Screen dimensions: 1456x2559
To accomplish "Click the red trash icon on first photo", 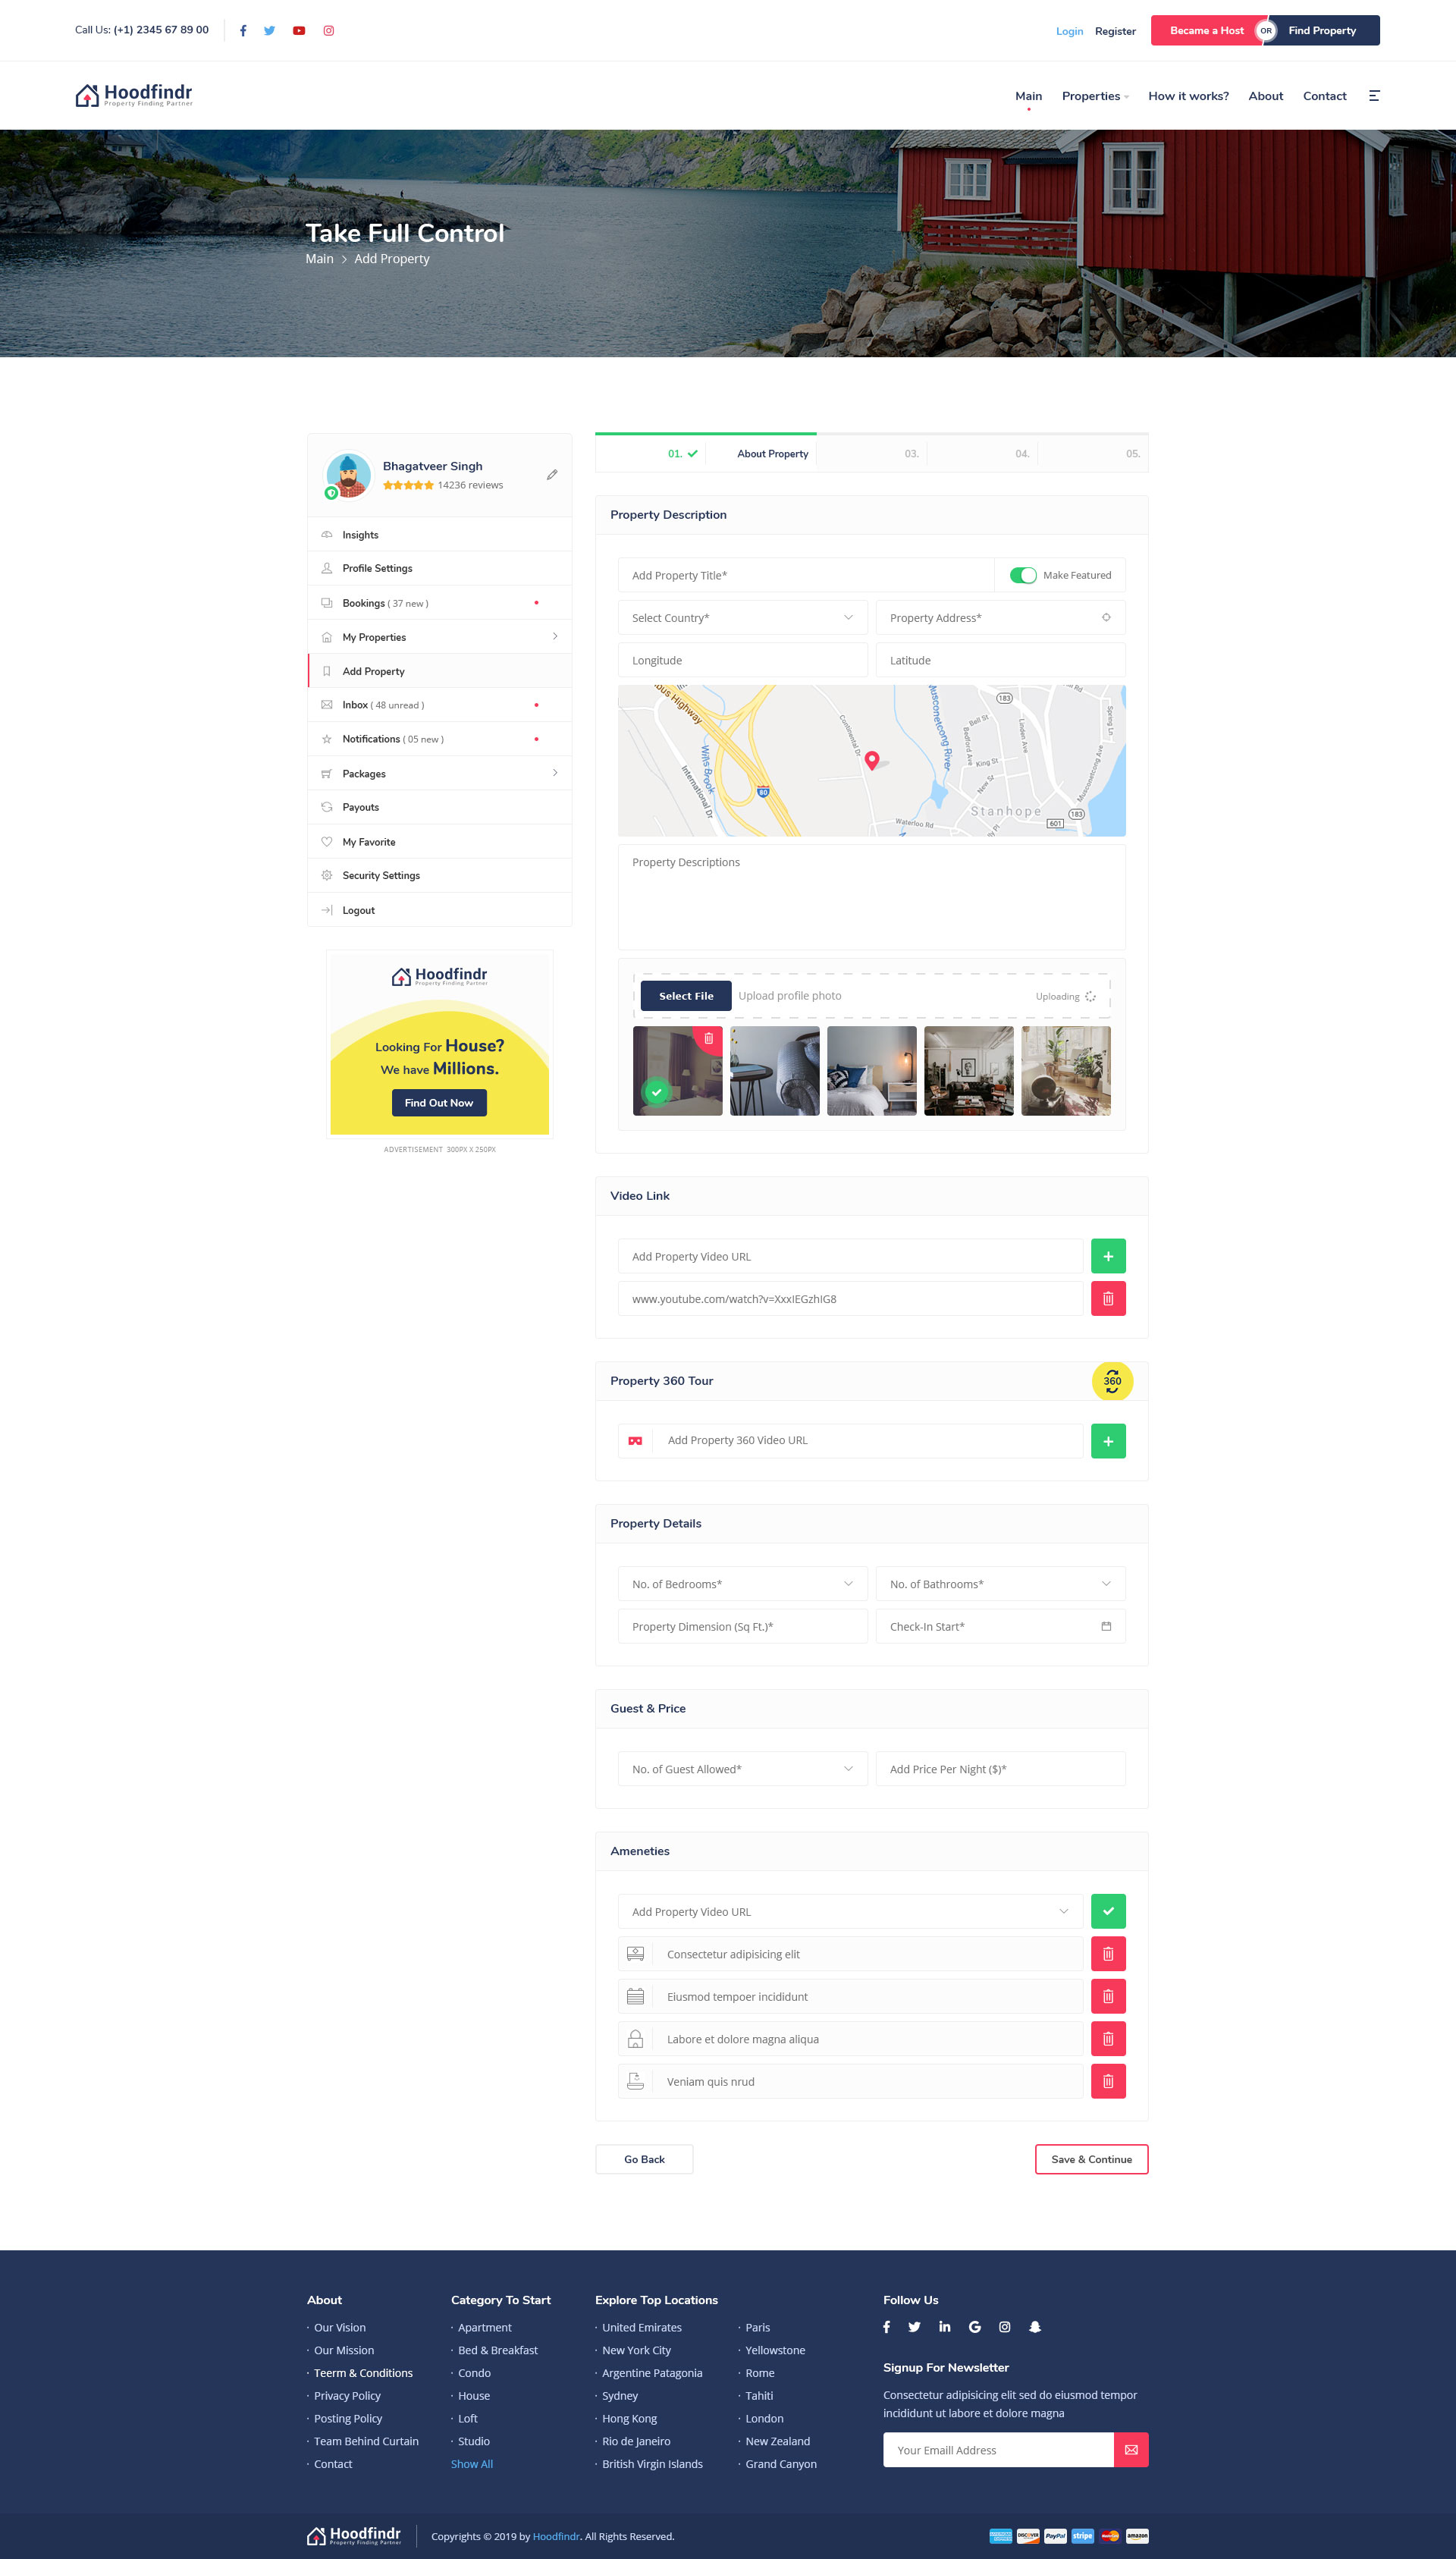I will (x=708, y=1039).
